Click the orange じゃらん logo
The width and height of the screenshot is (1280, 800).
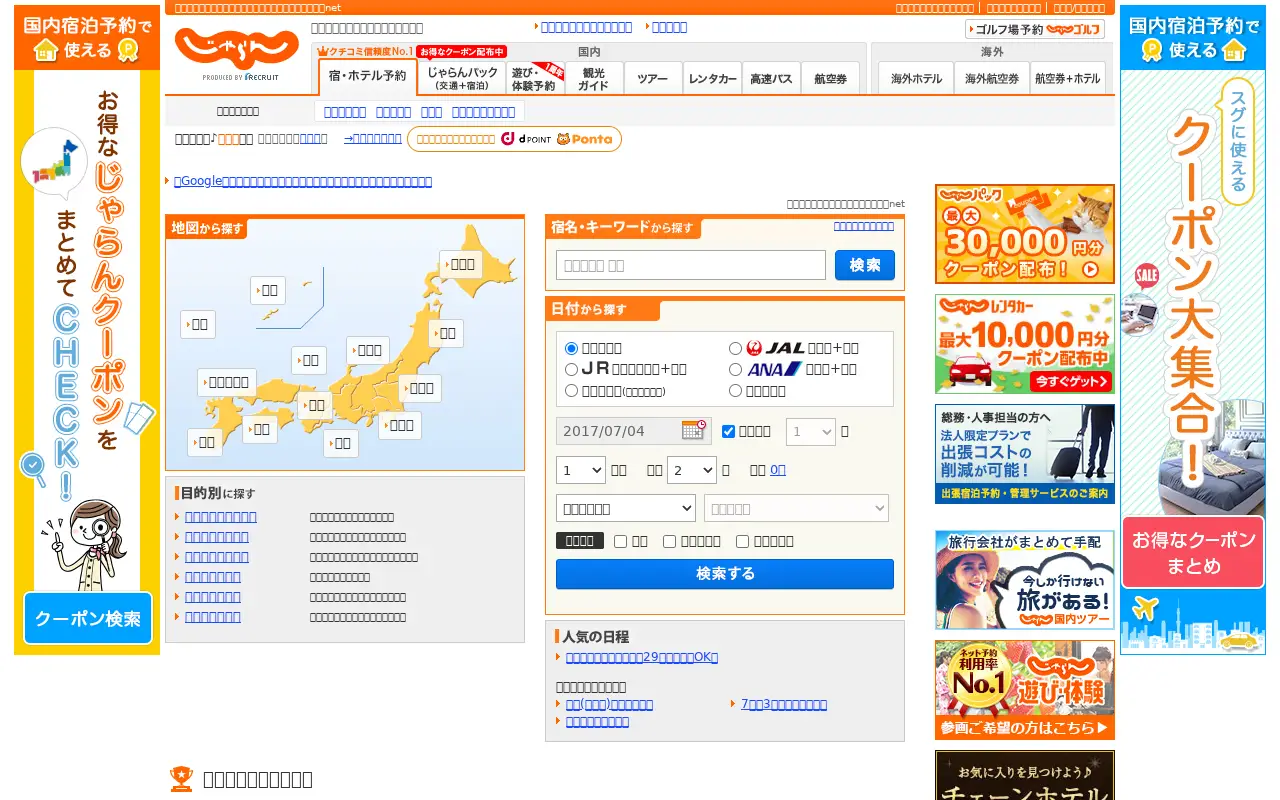click(237, 49)
